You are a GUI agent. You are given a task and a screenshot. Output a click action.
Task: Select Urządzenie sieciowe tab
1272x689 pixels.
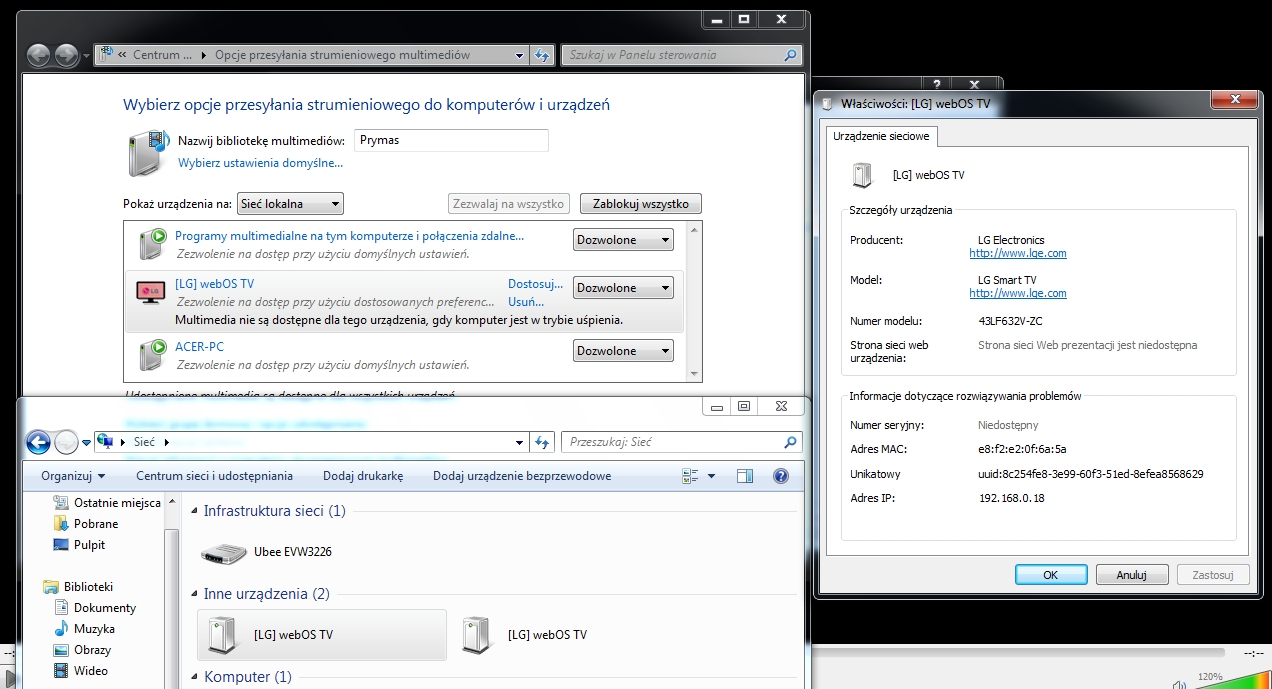pyautogui.click(x=881, y=136)
